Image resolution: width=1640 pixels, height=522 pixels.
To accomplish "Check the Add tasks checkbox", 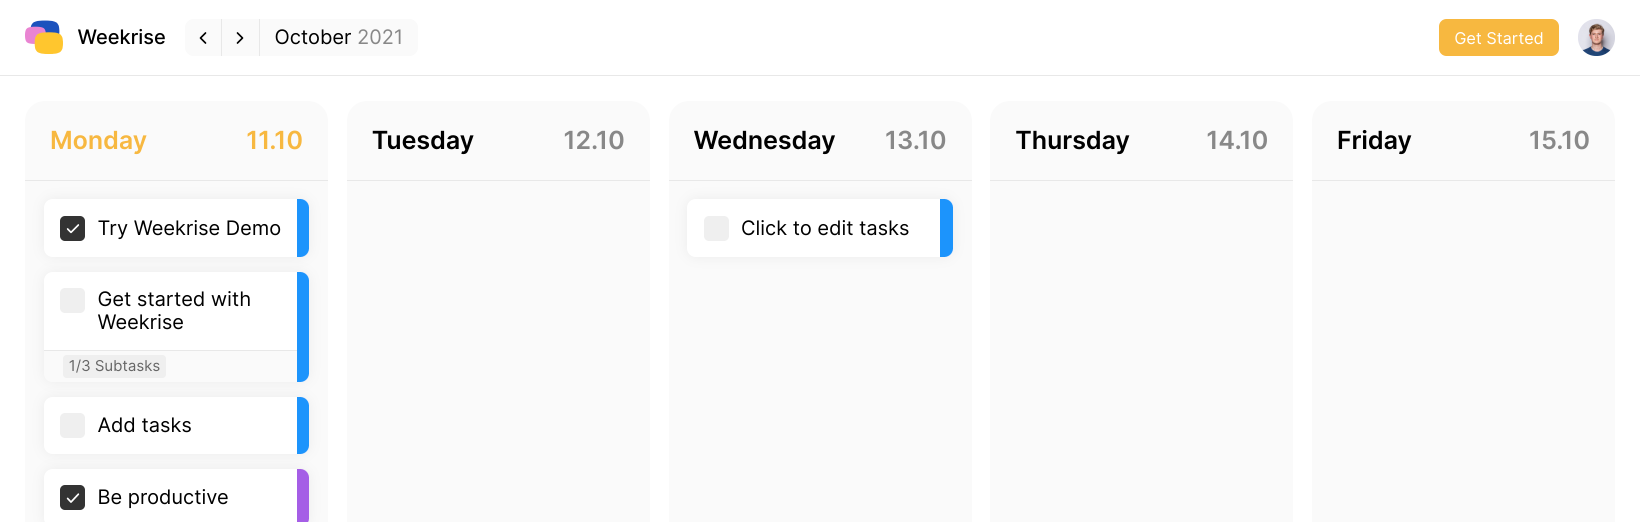I will point(73,426).
